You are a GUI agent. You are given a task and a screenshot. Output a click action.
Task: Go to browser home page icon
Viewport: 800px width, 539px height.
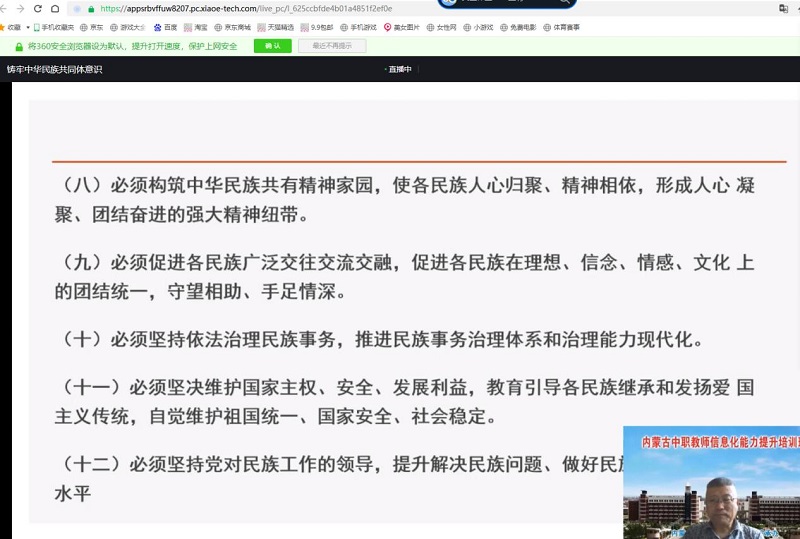[56, 8]
